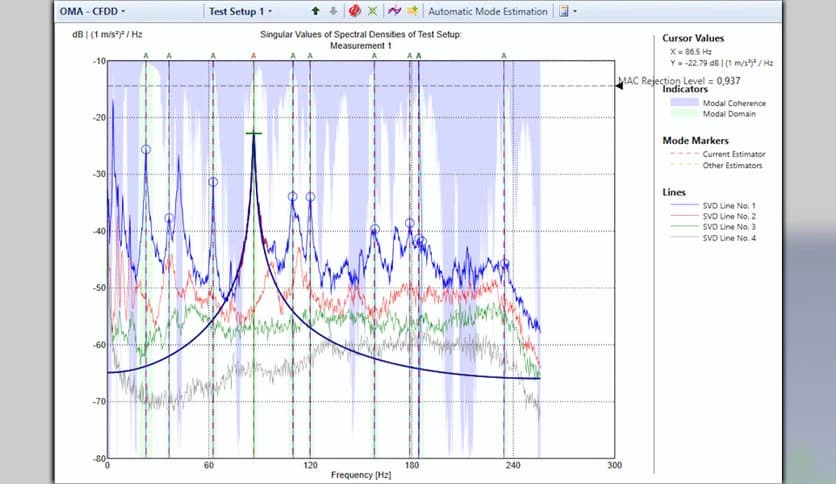Select the Modal Domain legend entry
This screenshot has width=836, height=484.
(729, 113)
